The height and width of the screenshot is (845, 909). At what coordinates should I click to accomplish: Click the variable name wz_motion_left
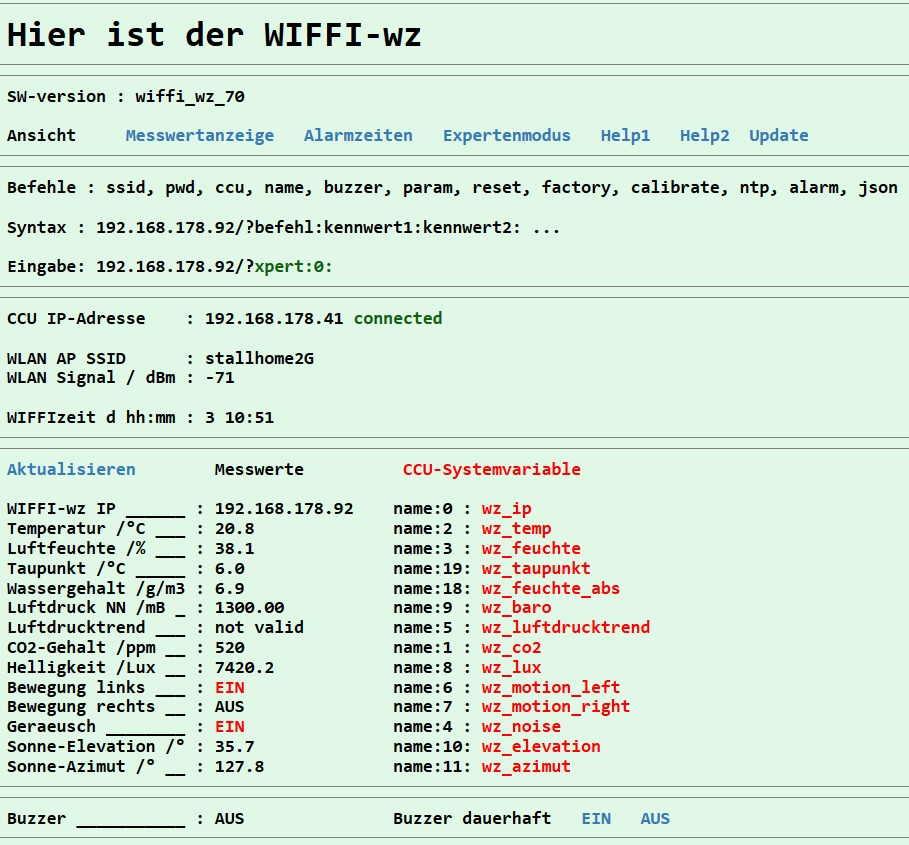click(551, 687)
